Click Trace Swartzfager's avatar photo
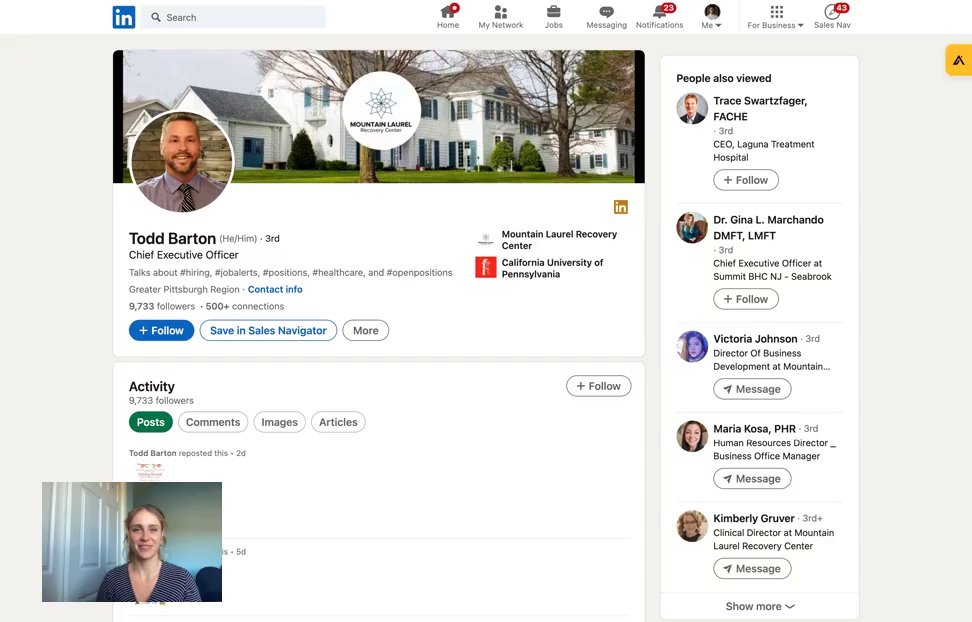The width and height of the screenshot is (972, 622). pos(692,109)
